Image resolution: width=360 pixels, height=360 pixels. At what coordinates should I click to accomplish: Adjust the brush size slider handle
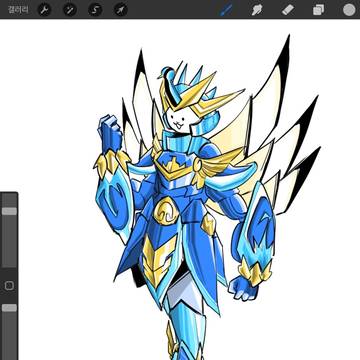pyautogui.click(x=9, y=211)
